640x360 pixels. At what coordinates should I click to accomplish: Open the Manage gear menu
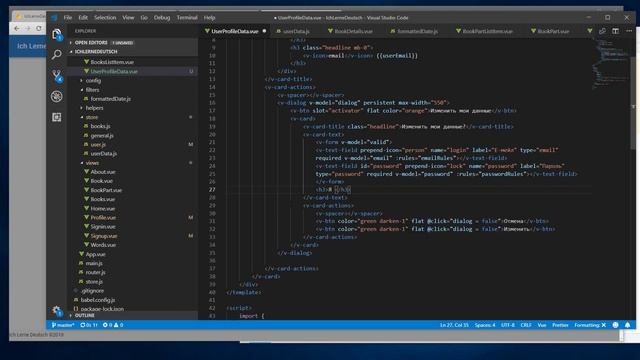57,310
